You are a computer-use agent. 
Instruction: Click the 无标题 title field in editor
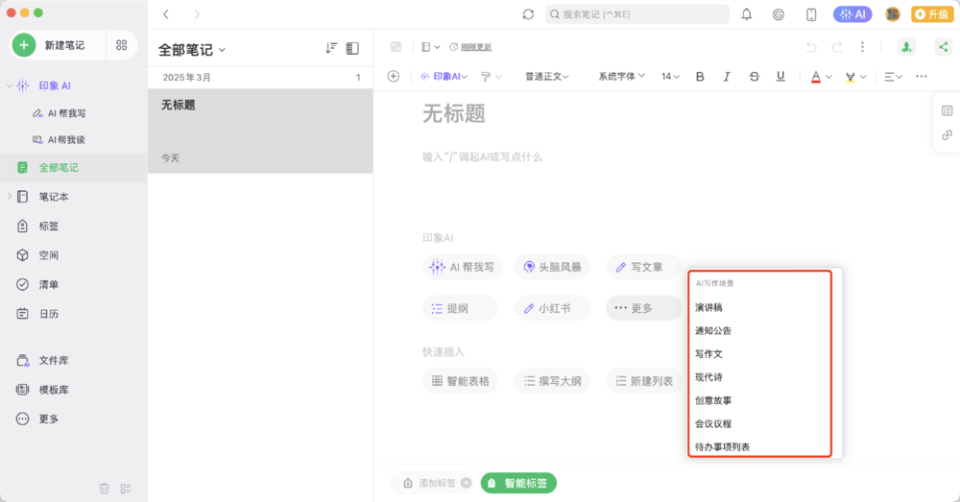[454, 114]
